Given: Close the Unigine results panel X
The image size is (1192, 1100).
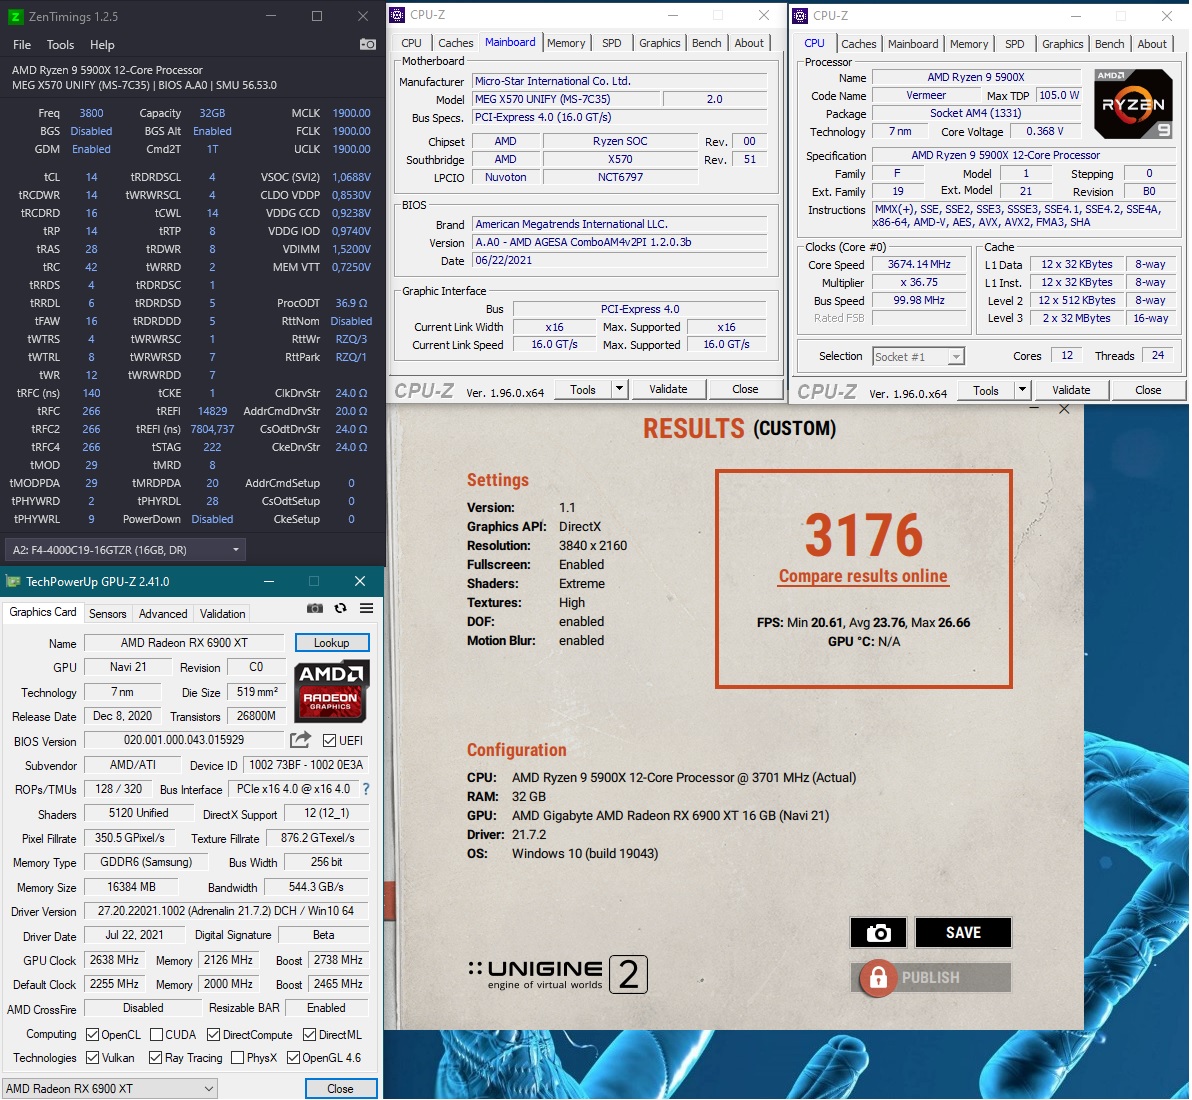Looking at the screenshot, I should pyautogui.click(x=1064, y=409).
